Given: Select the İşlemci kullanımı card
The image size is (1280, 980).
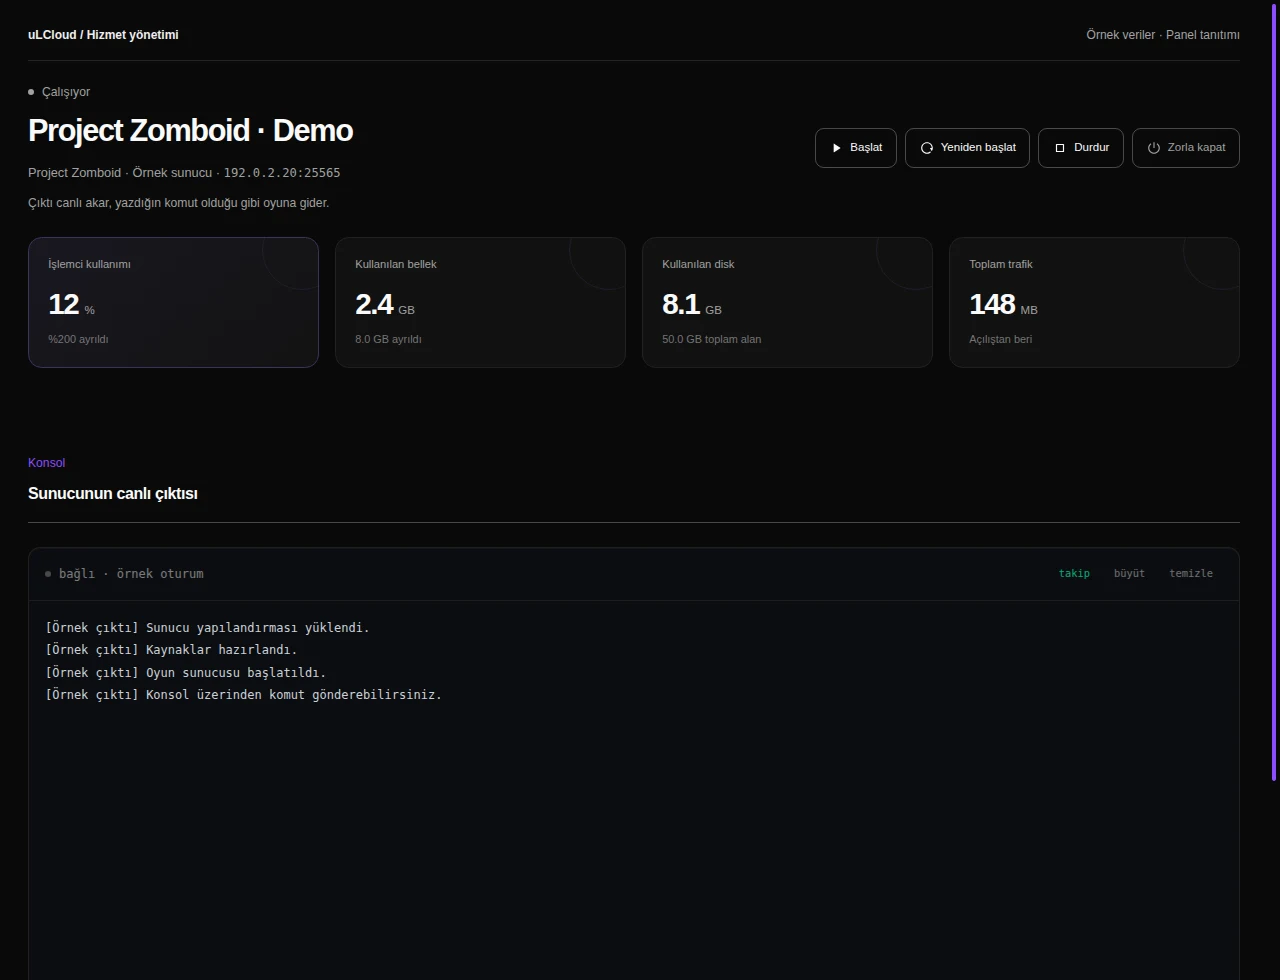Looking at the screenshot, I should (173, 302).
